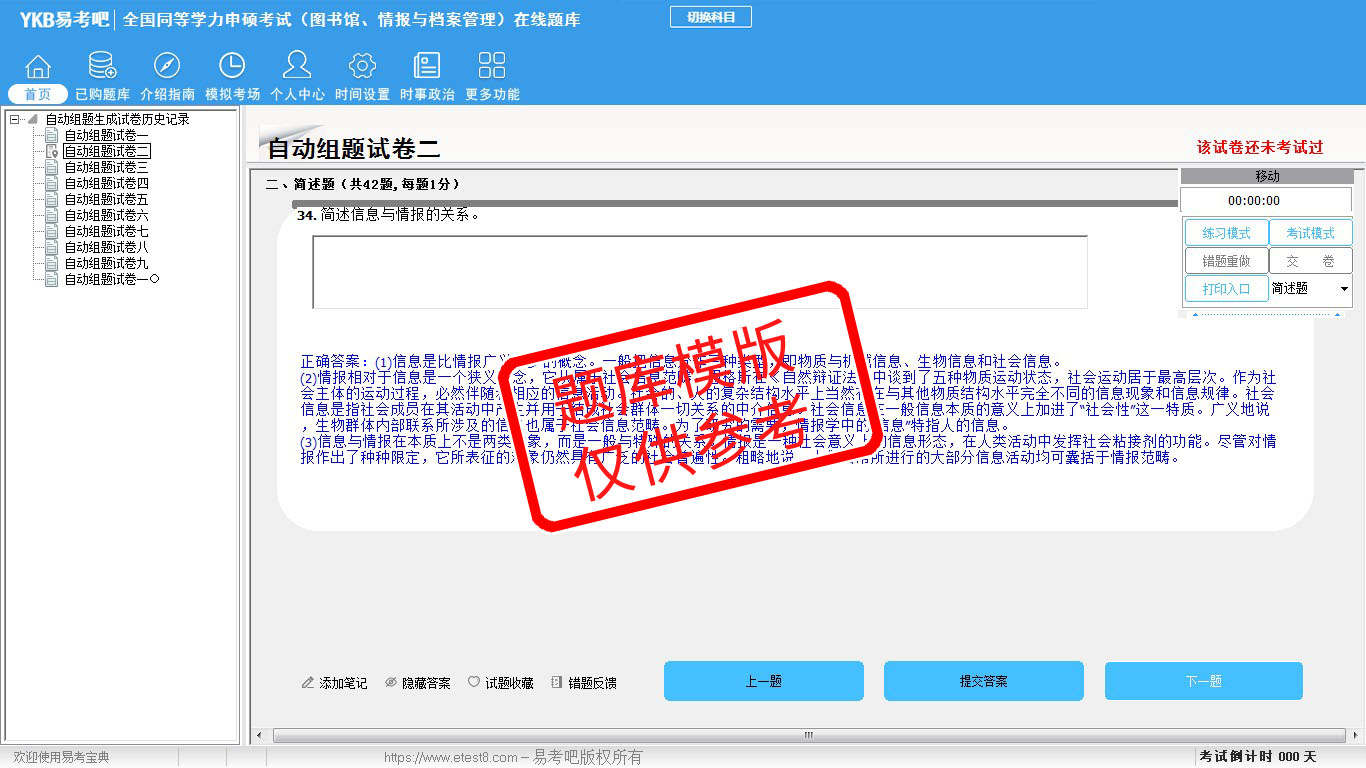Screen dimensions: 1366x768
Task: Select 自动组题试卷九 in the tree
Action: 106,263
